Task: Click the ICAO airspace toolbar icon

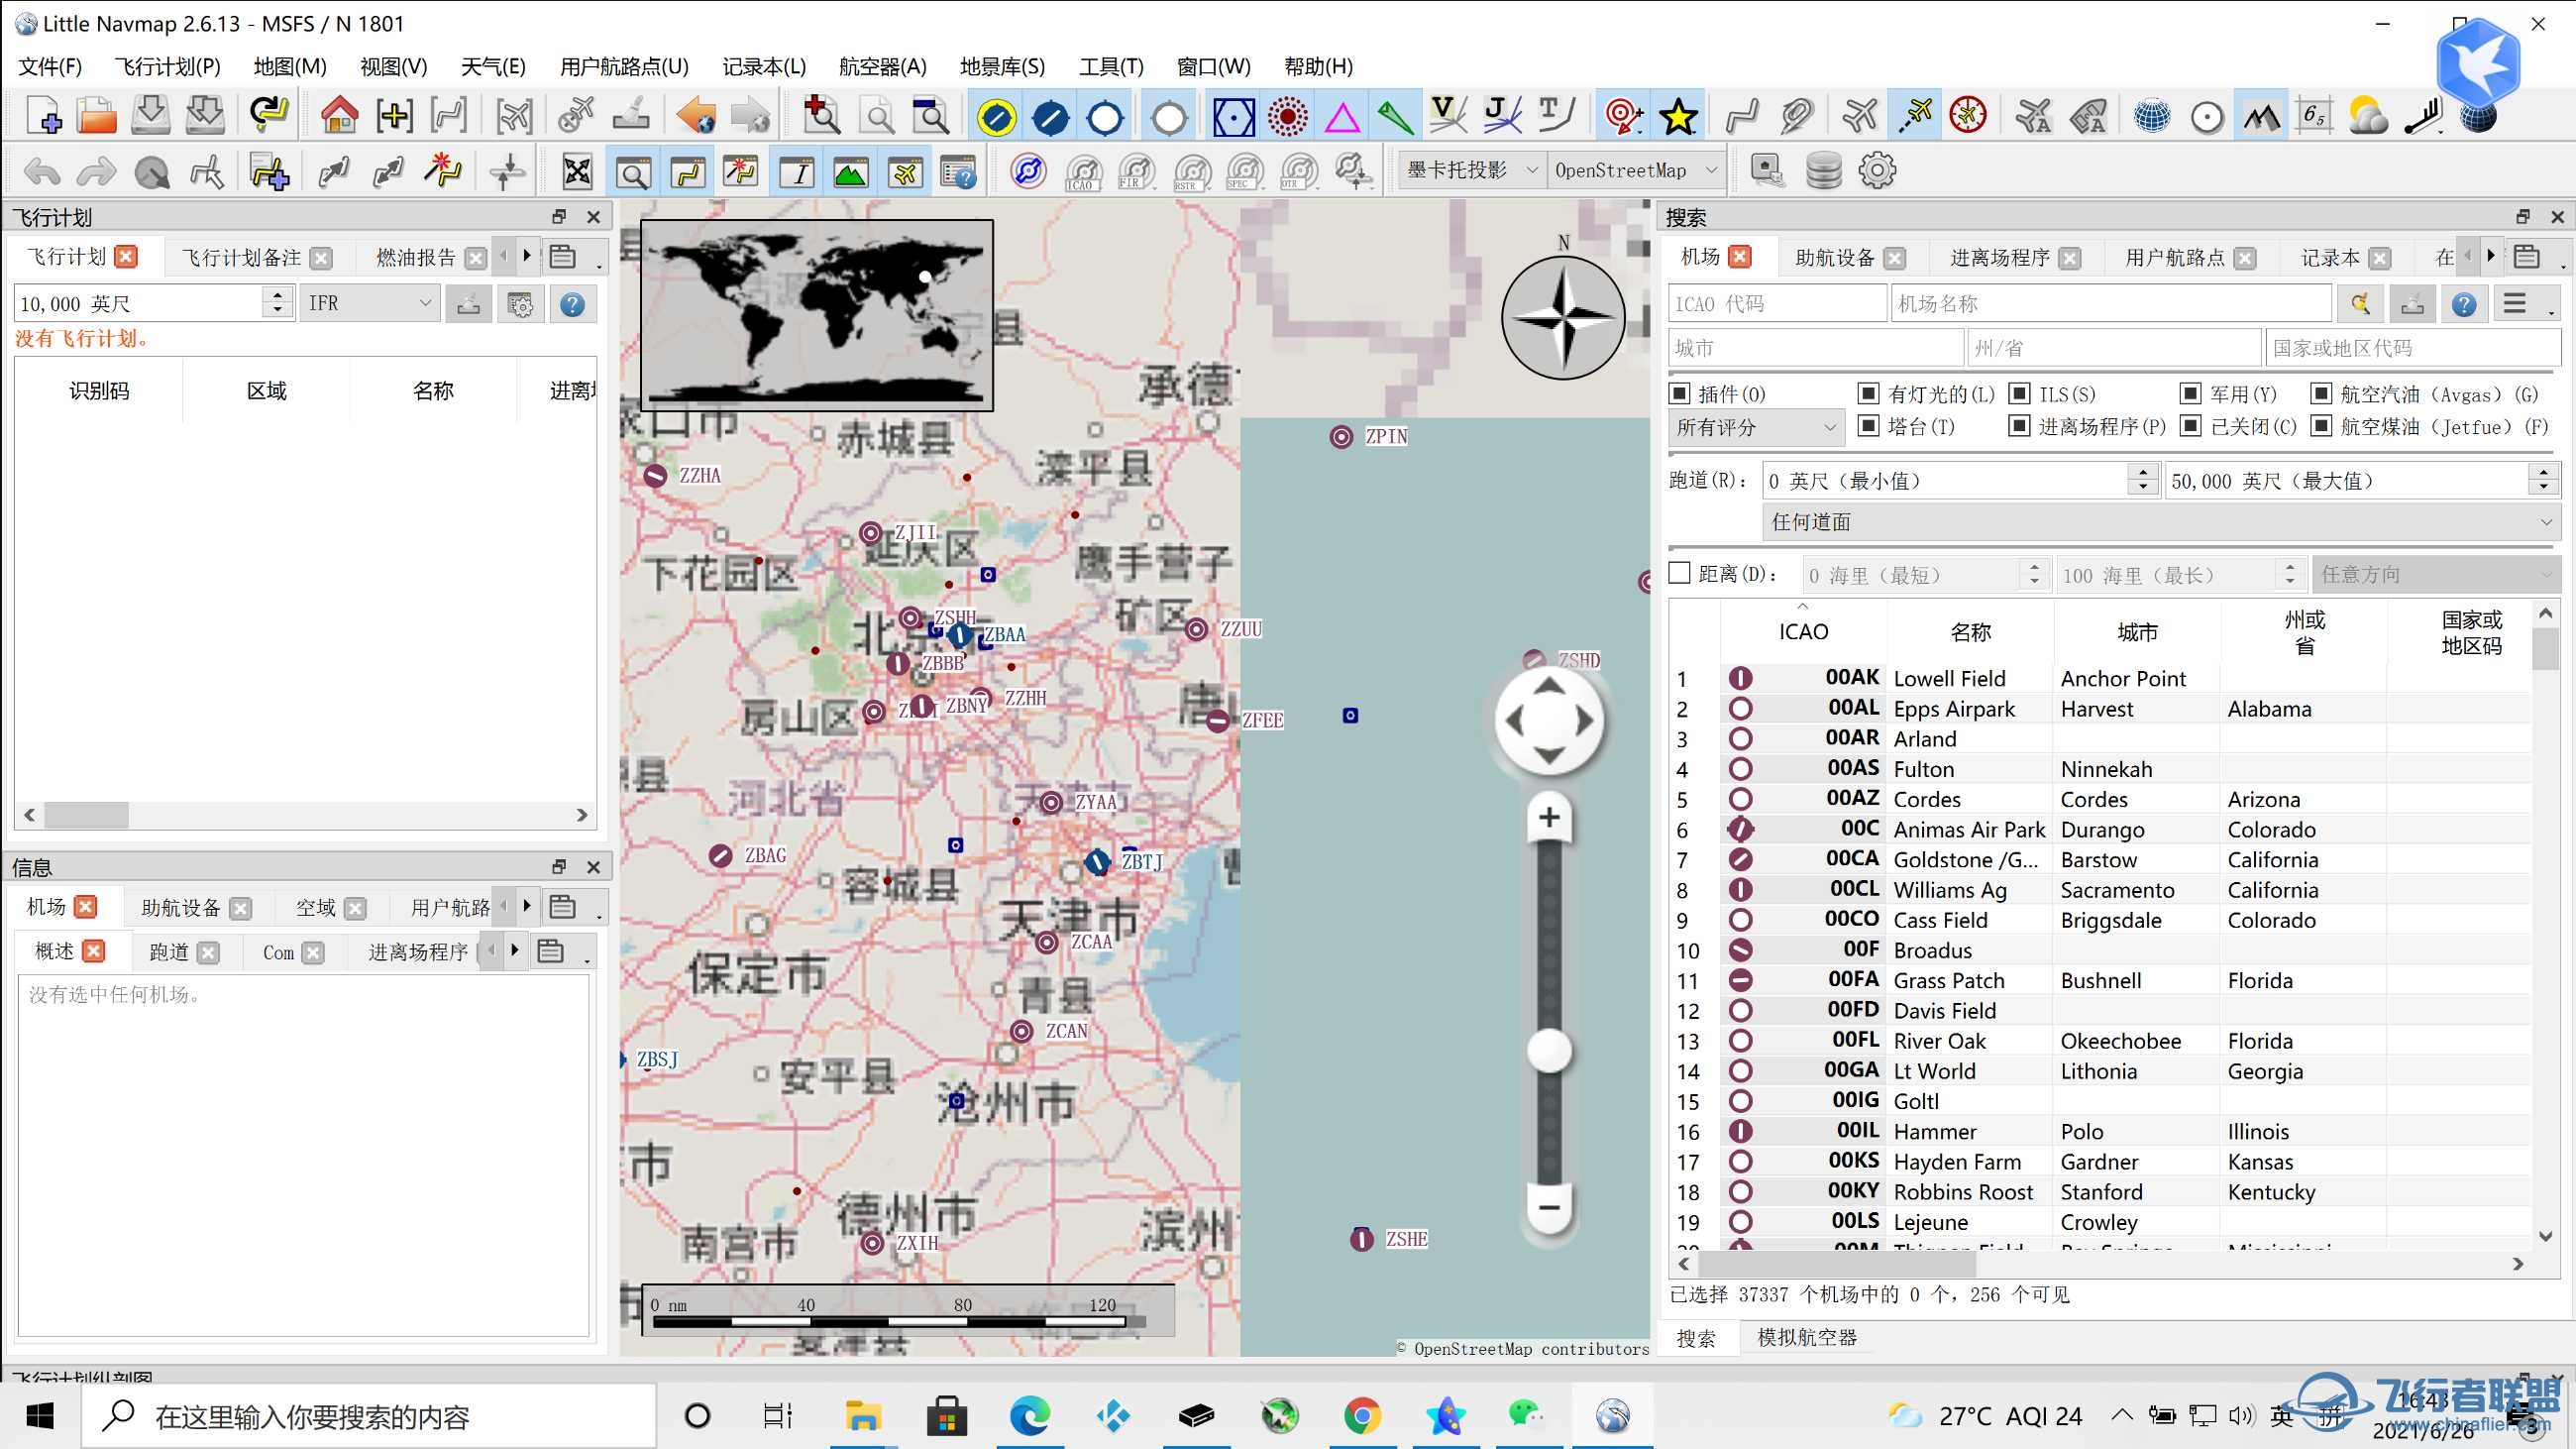Action: (1083, 172)
